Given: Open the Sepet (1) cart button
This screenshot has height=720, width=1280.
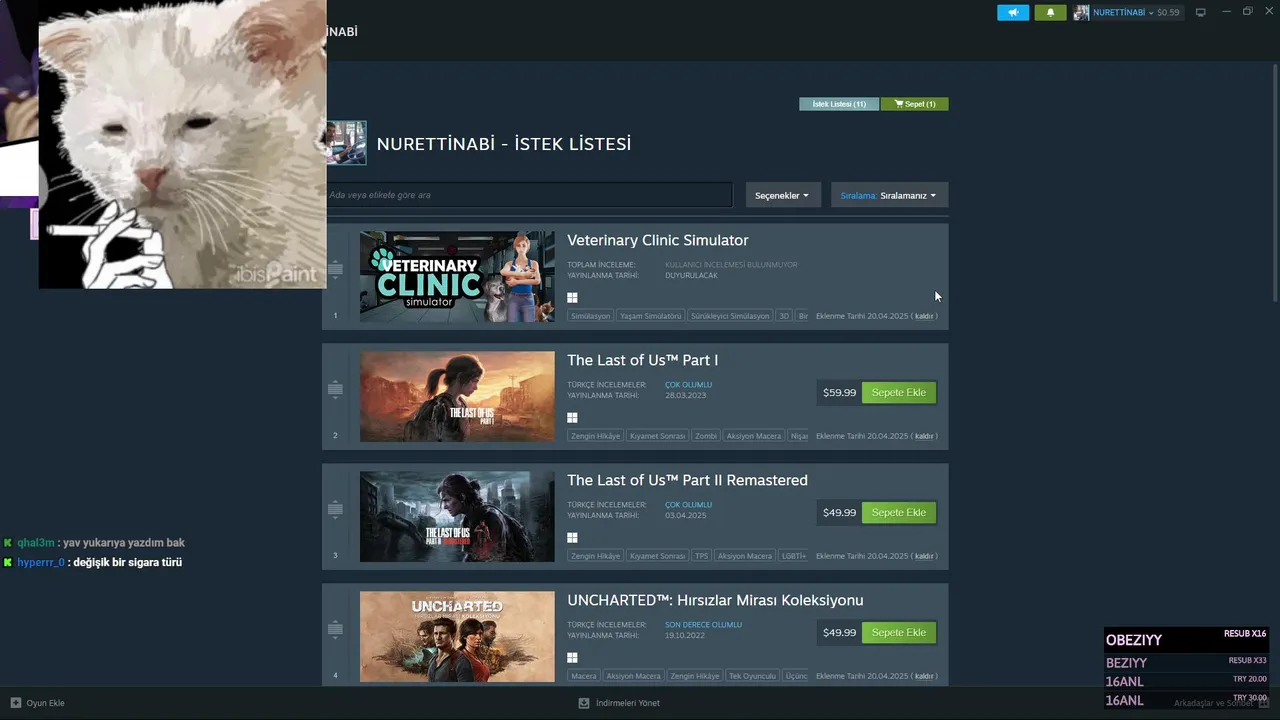Looking at the screenshot, I should coord(915,104).
